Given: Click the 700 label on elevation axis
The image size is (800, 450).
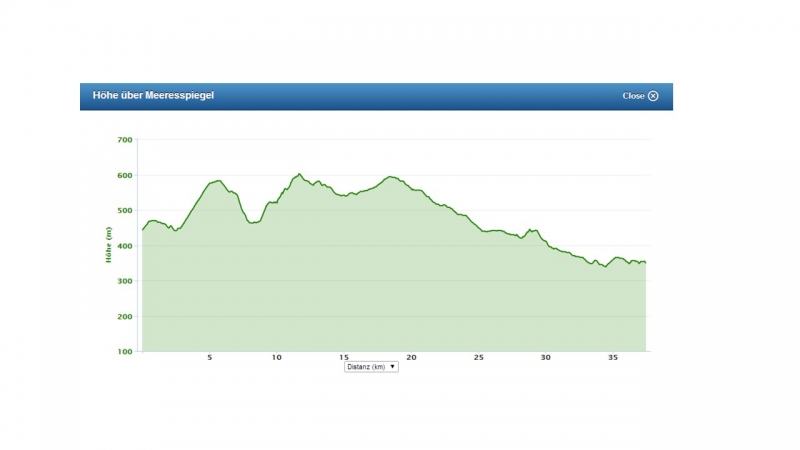Looking at the screenshot, I should point(125,140).
